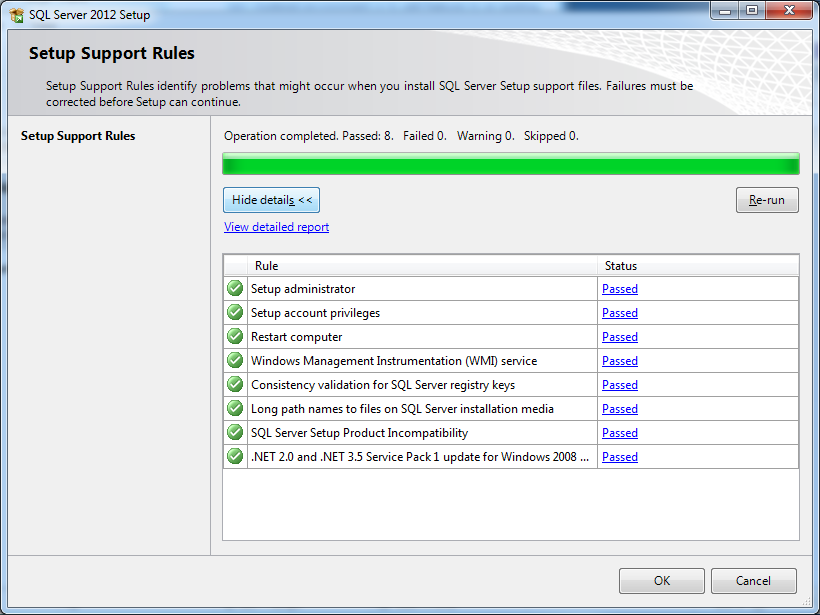Sort by the Status column header
The height and width of the screenshot is (615, 820).
coord(698,266)
